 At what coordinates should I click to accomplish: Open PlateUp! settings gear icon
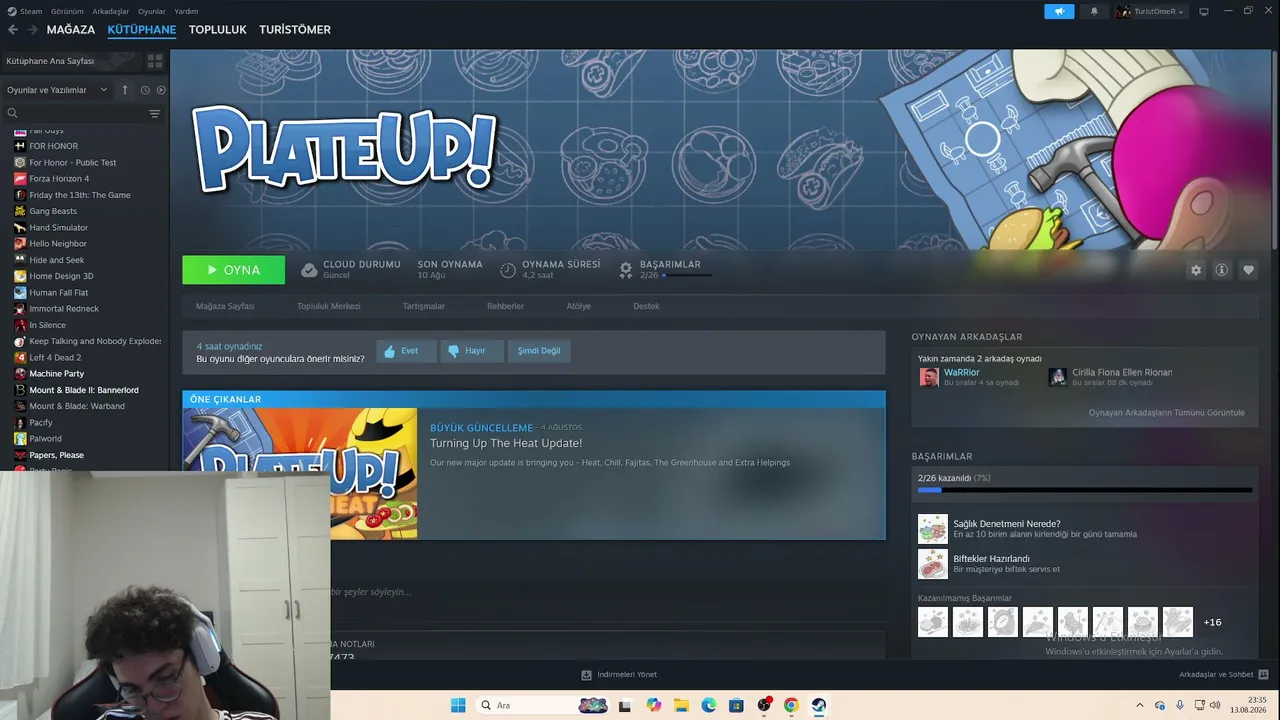pos(1196,270)
